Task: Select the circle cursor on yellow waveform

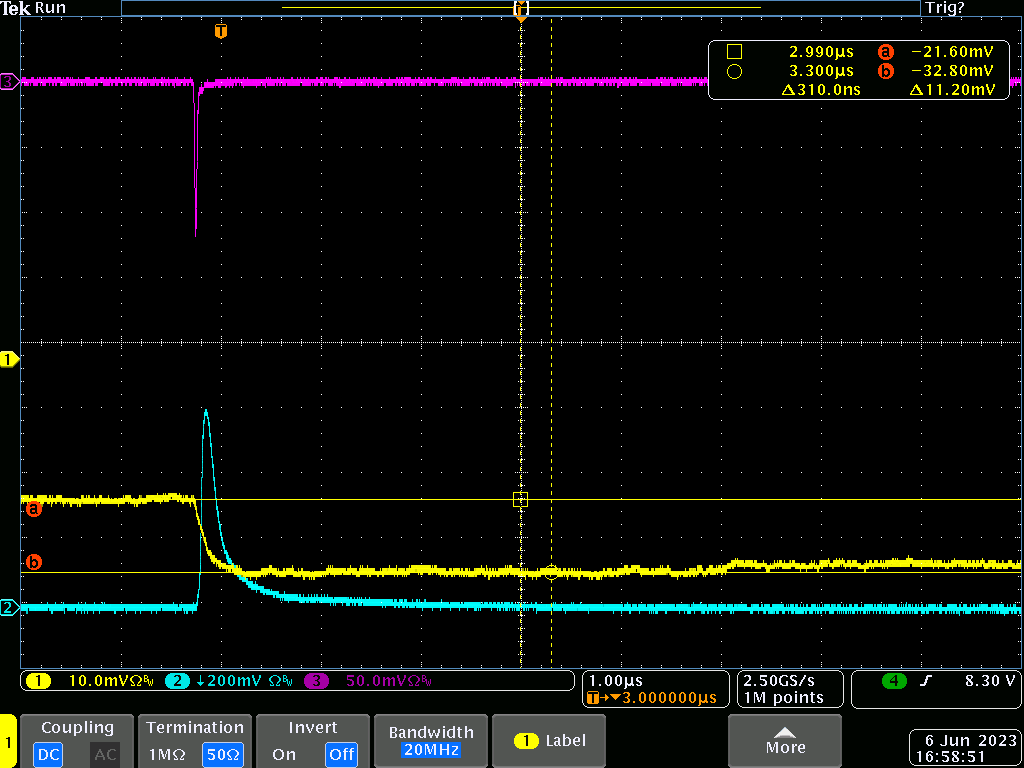Action: pos(551,572)
